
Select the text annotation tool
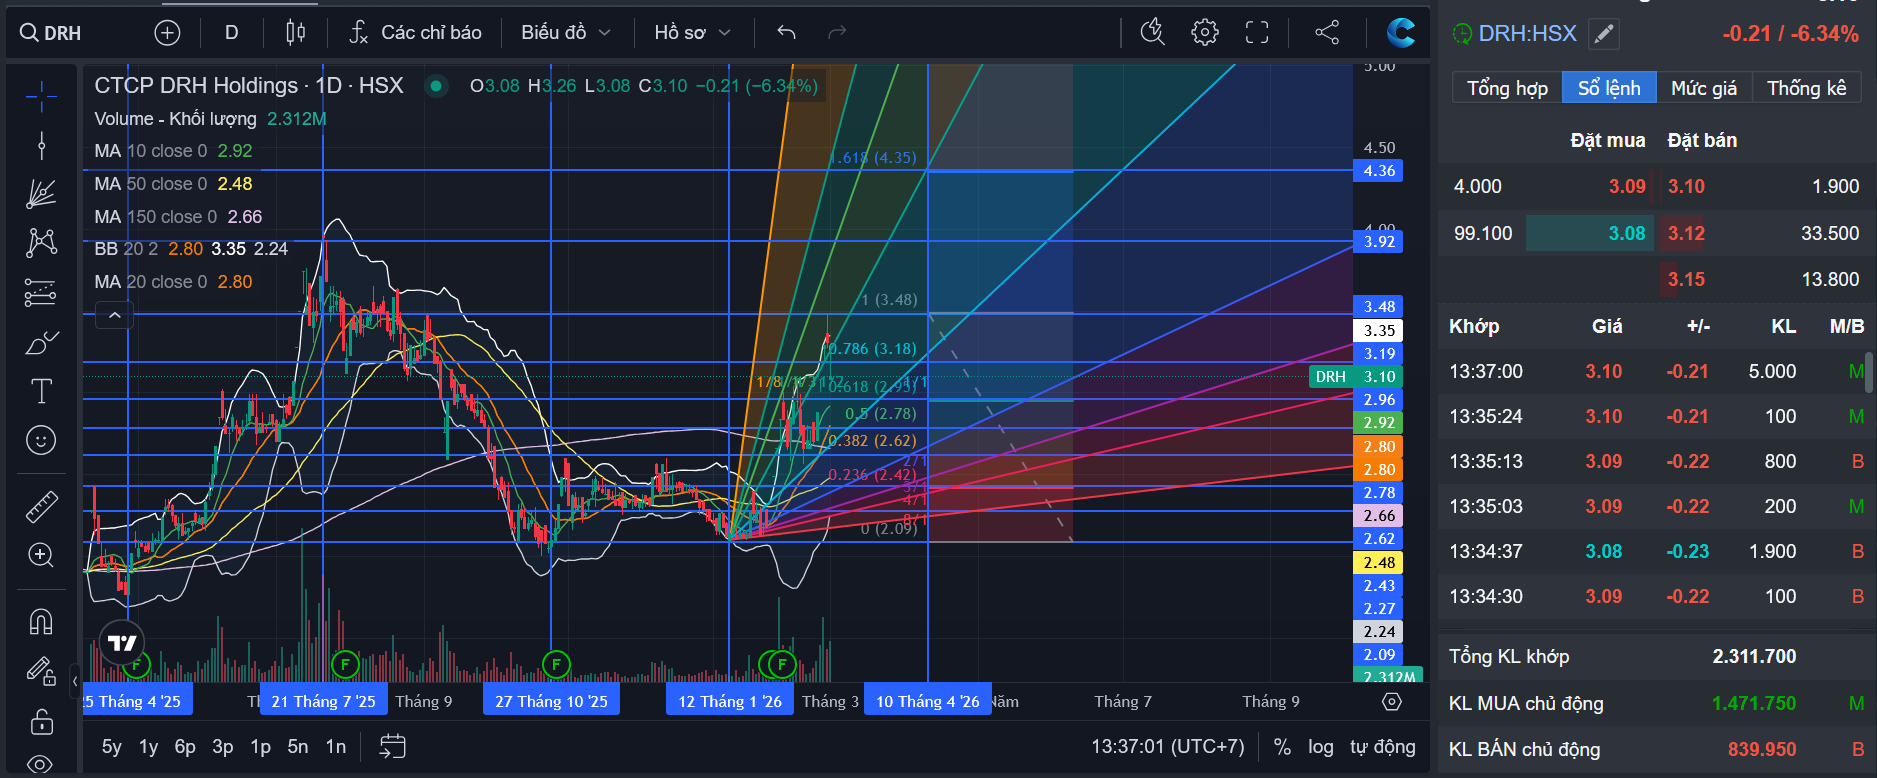(41, 391)
